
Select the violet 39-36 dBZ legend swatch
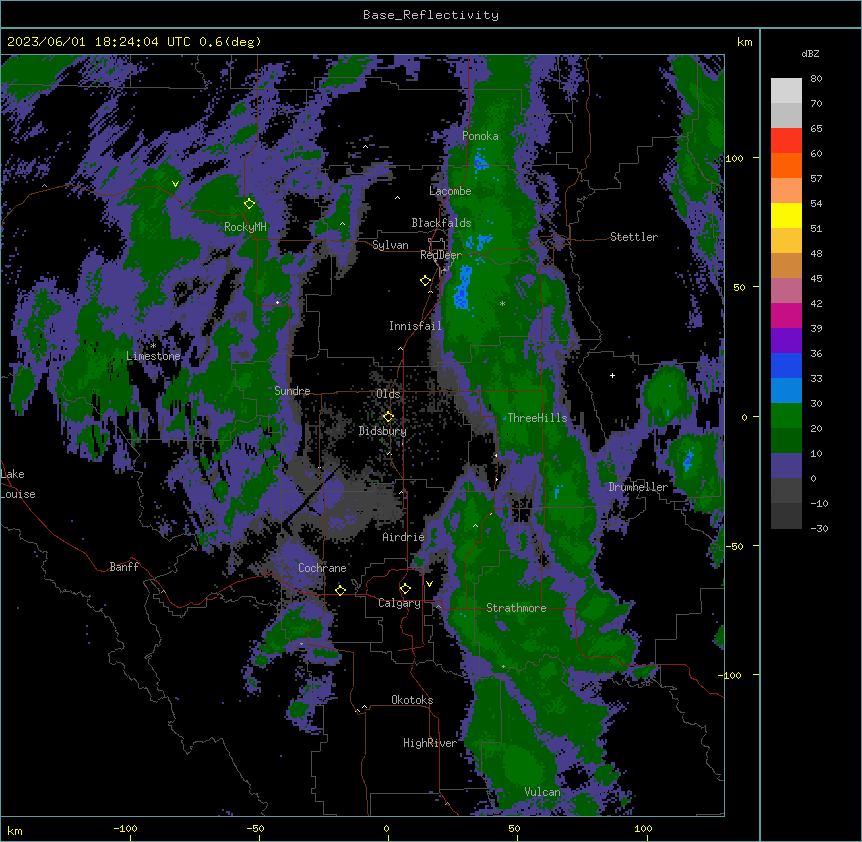[x=786, y=341]
